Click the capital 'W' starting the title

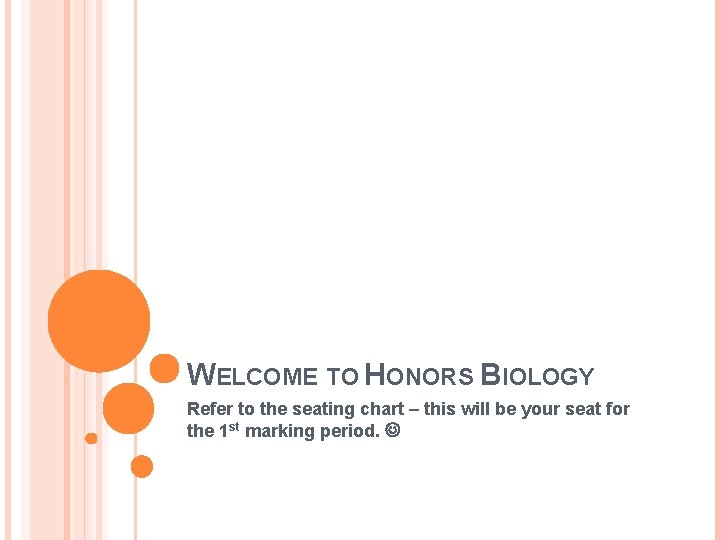point(200,375)
